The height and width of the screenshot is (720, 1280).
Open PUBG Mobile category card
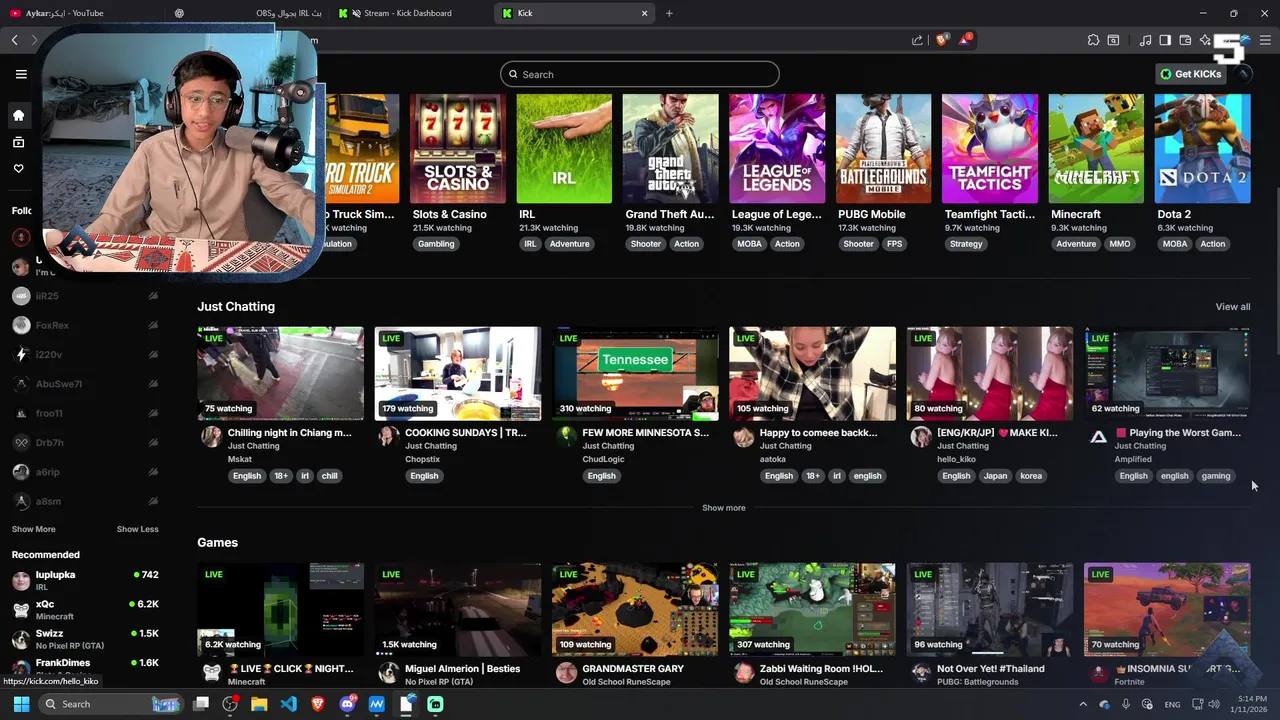883,149
